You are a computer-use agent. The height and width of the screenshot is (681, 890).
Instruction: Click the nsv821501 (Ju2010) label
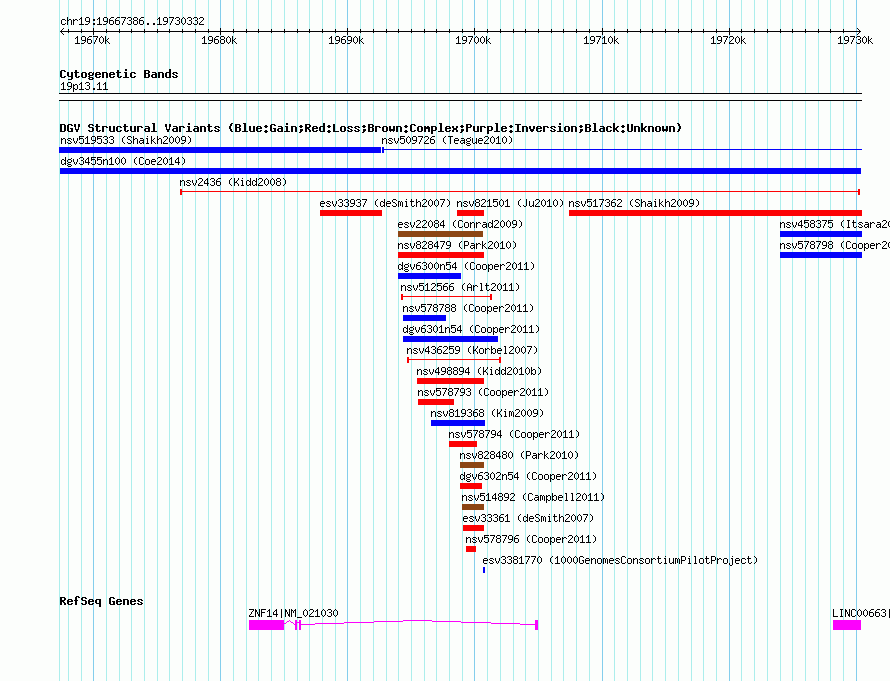coord(510,203)
